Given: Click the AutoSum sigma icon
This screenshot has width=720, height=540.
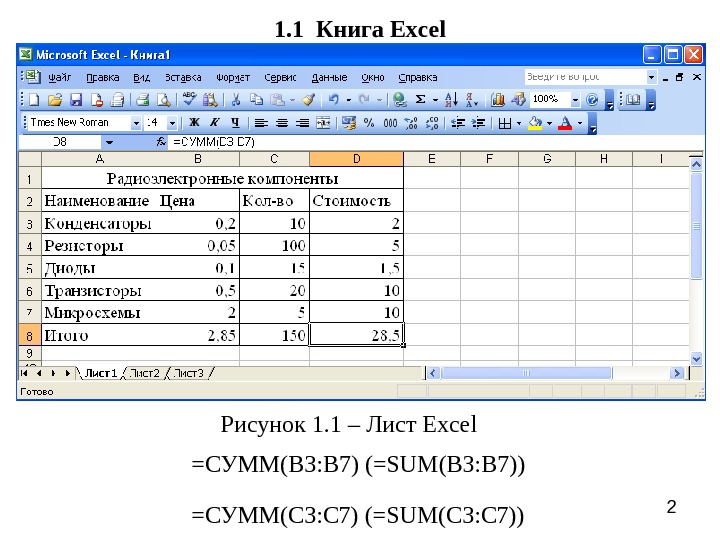Looking at the screenshot, I should pos(420,99).
